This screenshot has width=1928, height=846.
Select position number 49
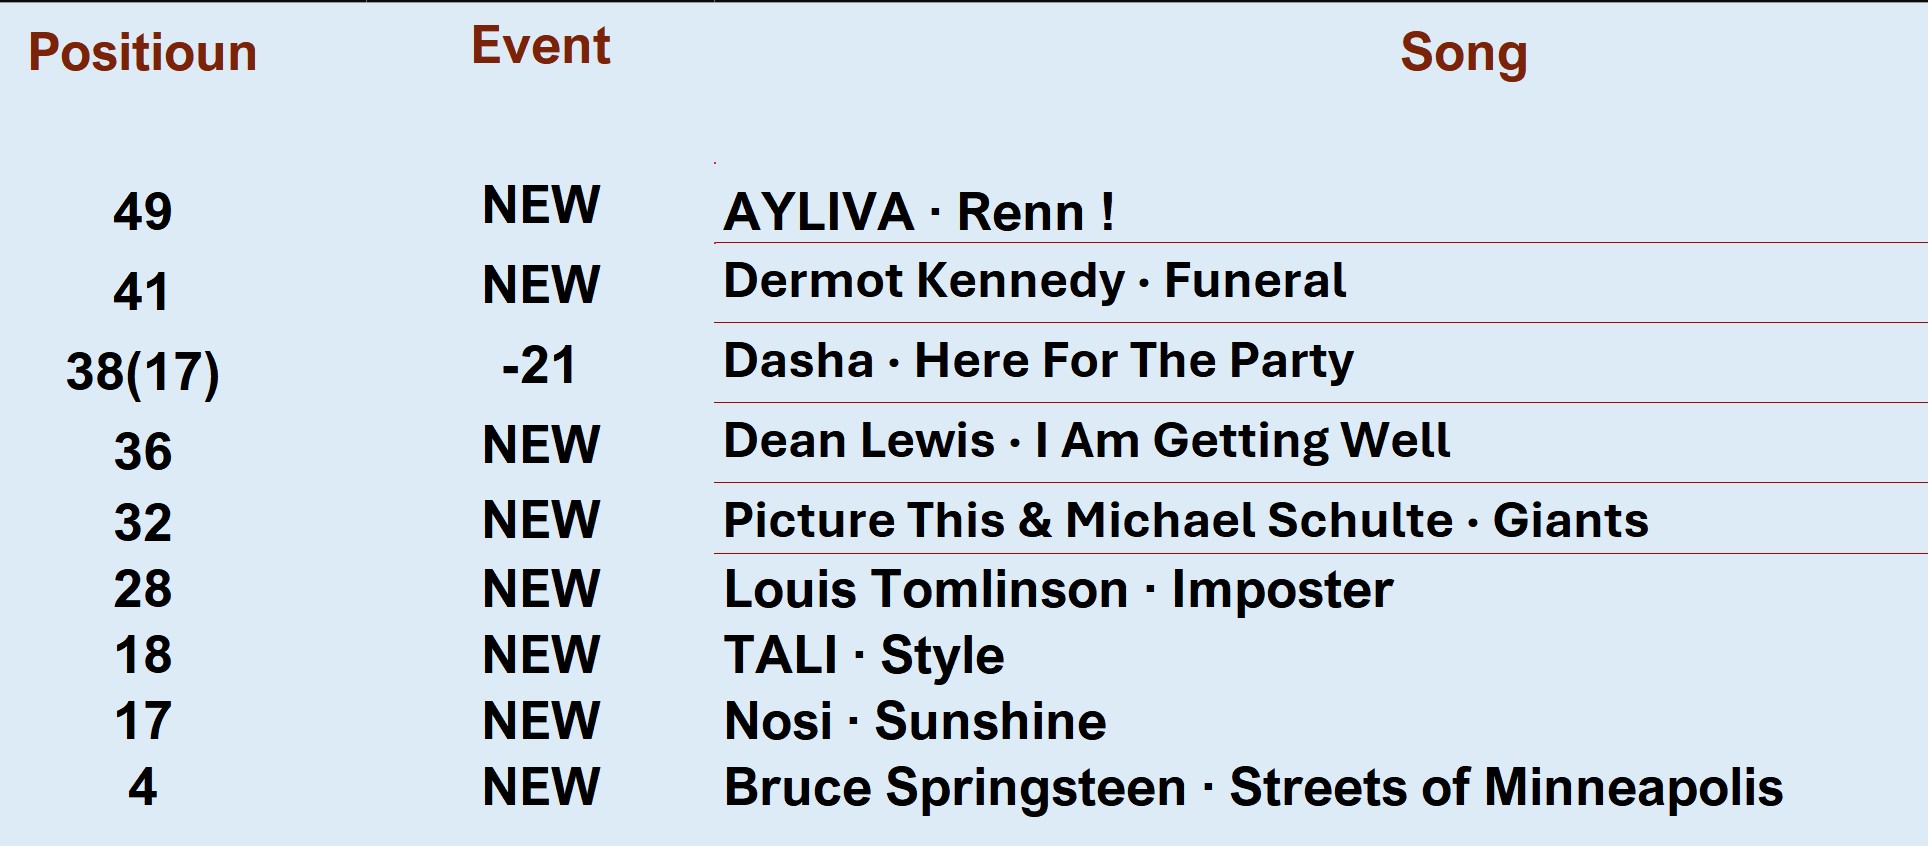point(143,212)
